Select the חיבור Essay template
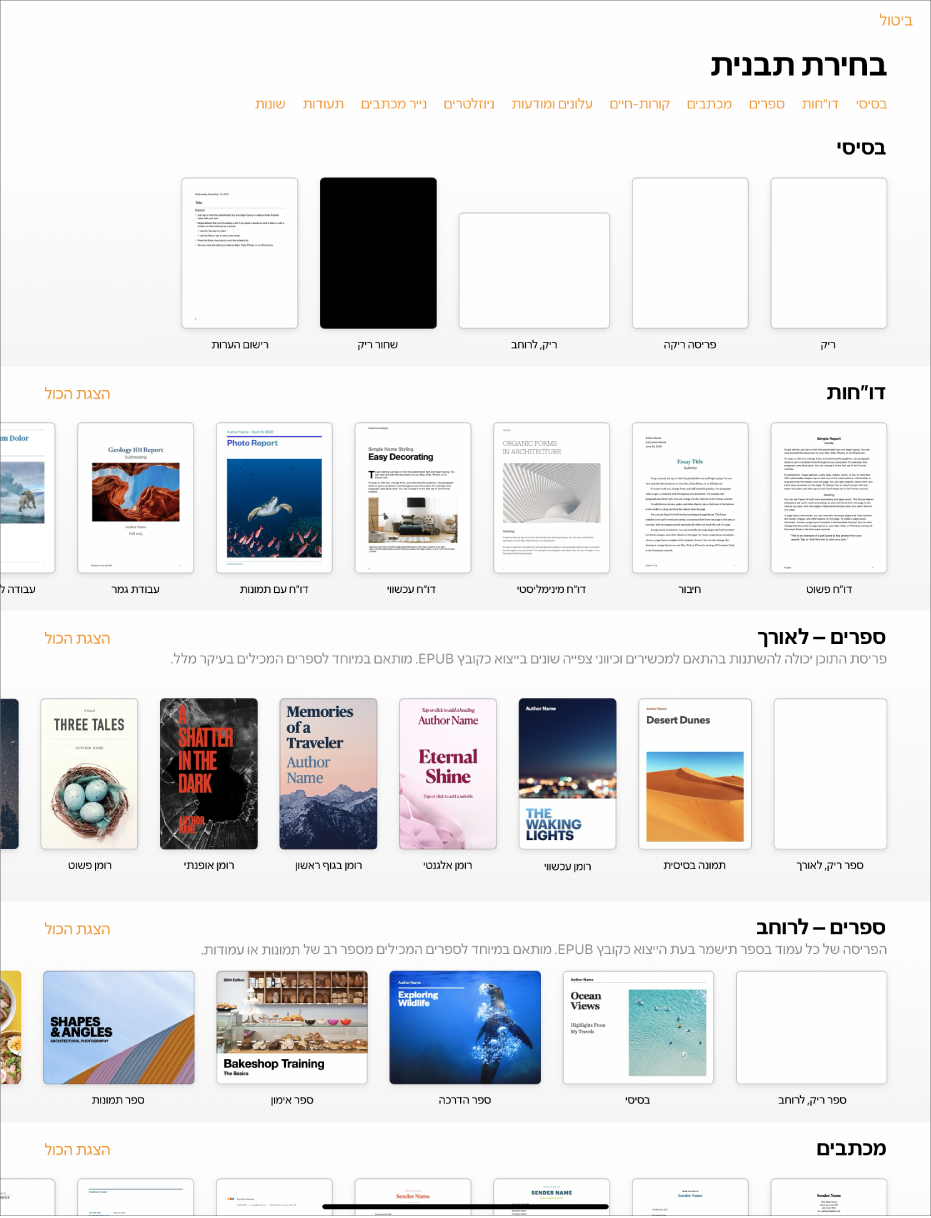This screenshot has height=1218, width=931. pyautogui.click(x=690, y=498)
